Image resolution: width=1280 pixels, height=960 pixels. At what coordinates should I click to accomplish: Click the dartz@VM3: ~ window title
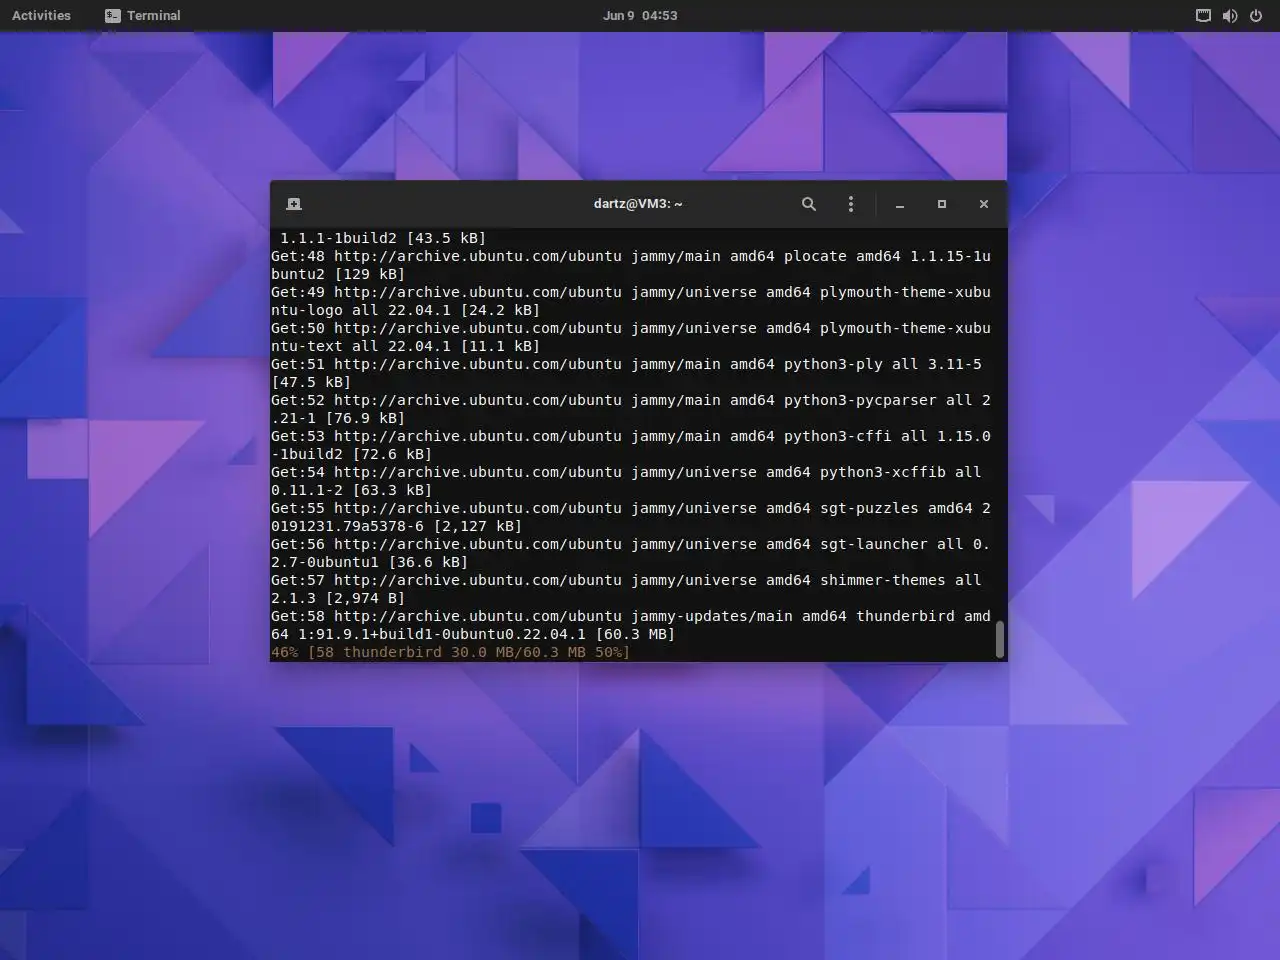pyautogui.click(x=638, y=204)
